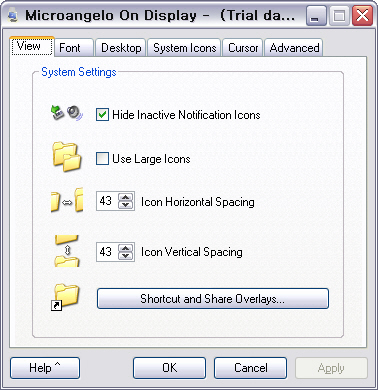Image resolution: width=378 pixels, height=390 pixels.
Task: Open the Advanced tab
Action: (x=294, y=48)
